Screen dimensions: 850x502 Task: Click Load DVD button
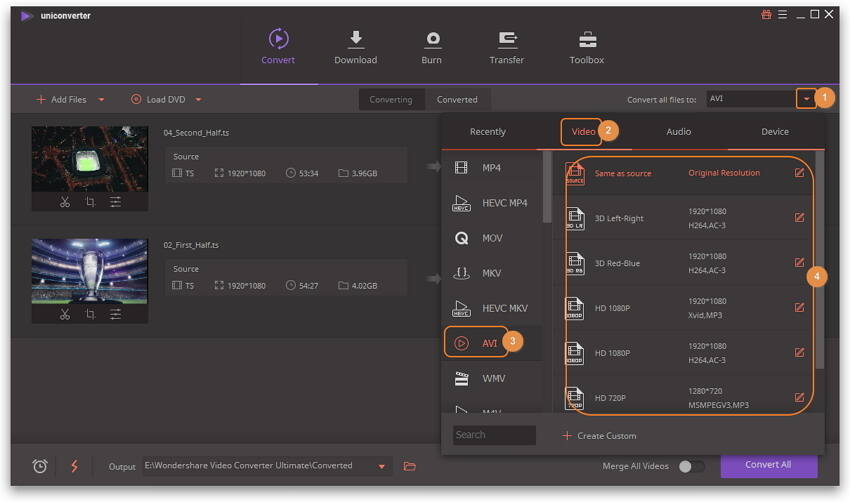[158, 100]
